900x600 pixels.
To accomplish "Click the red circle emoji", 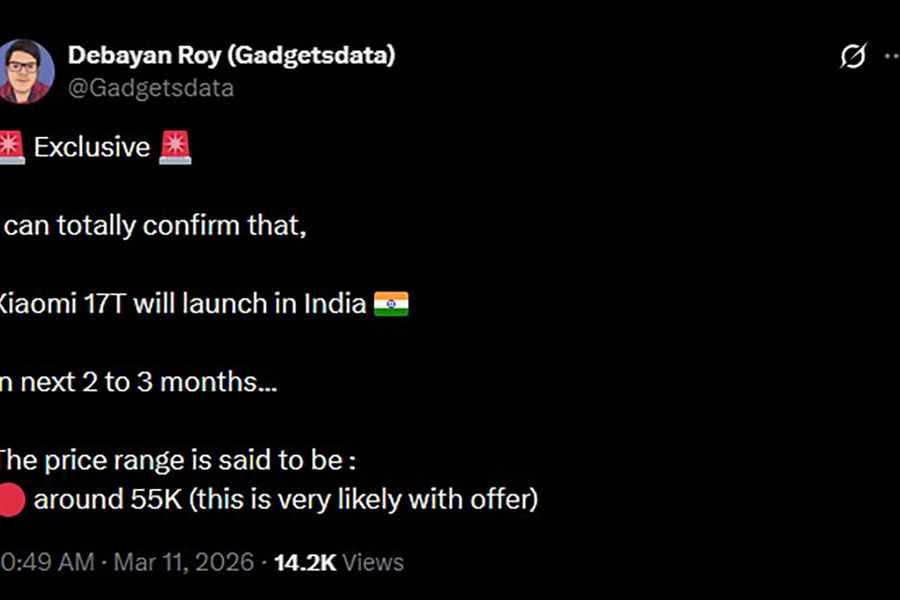I will 10,499.
